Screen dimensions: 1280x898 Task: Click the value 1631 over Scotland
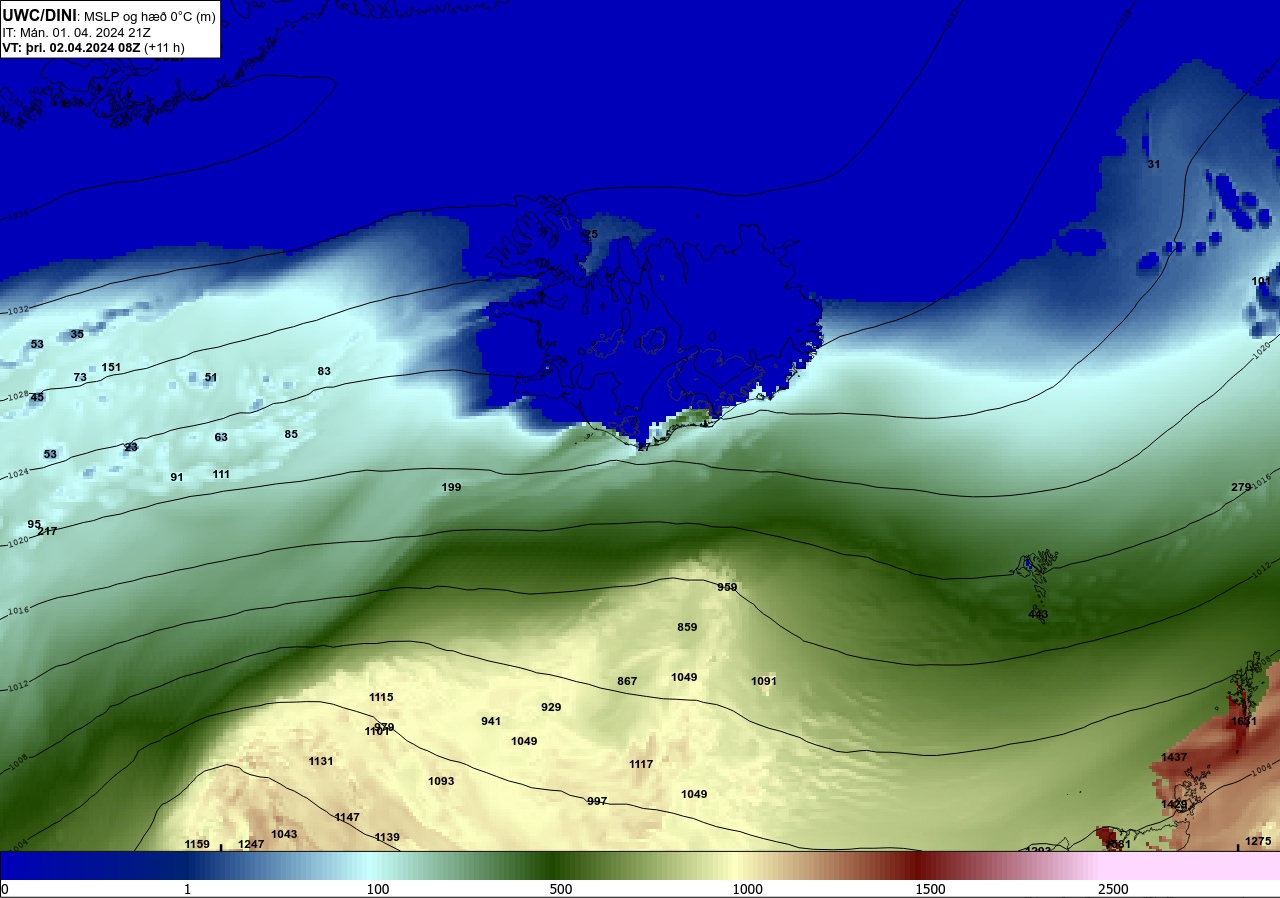click(x=1244, y=721)
